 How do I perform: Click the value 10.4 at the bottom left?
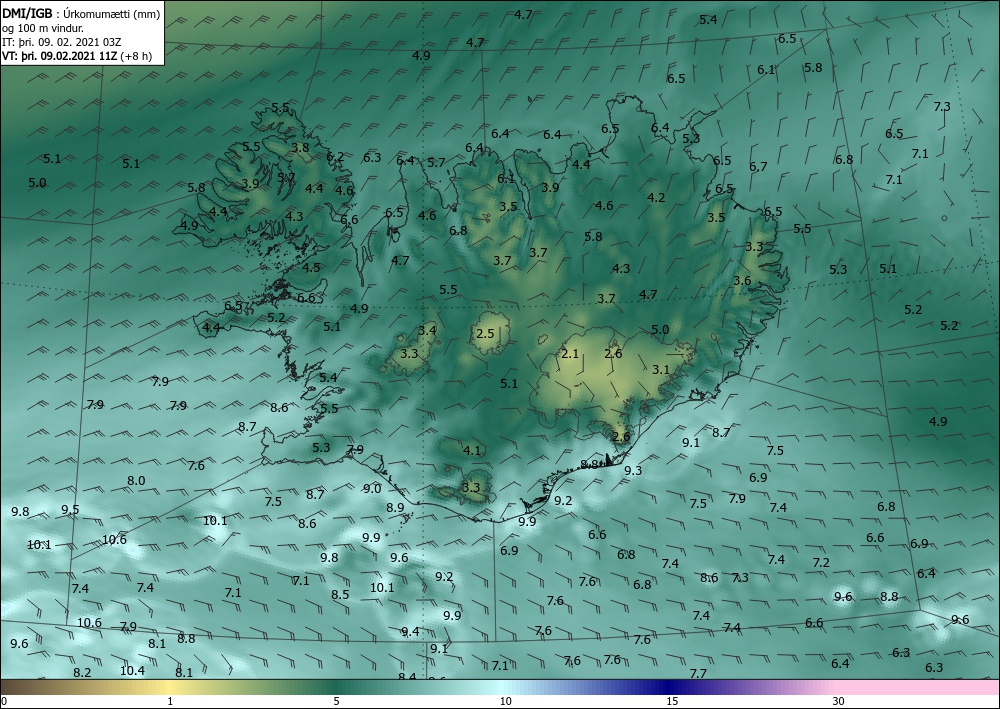(132, 670)
